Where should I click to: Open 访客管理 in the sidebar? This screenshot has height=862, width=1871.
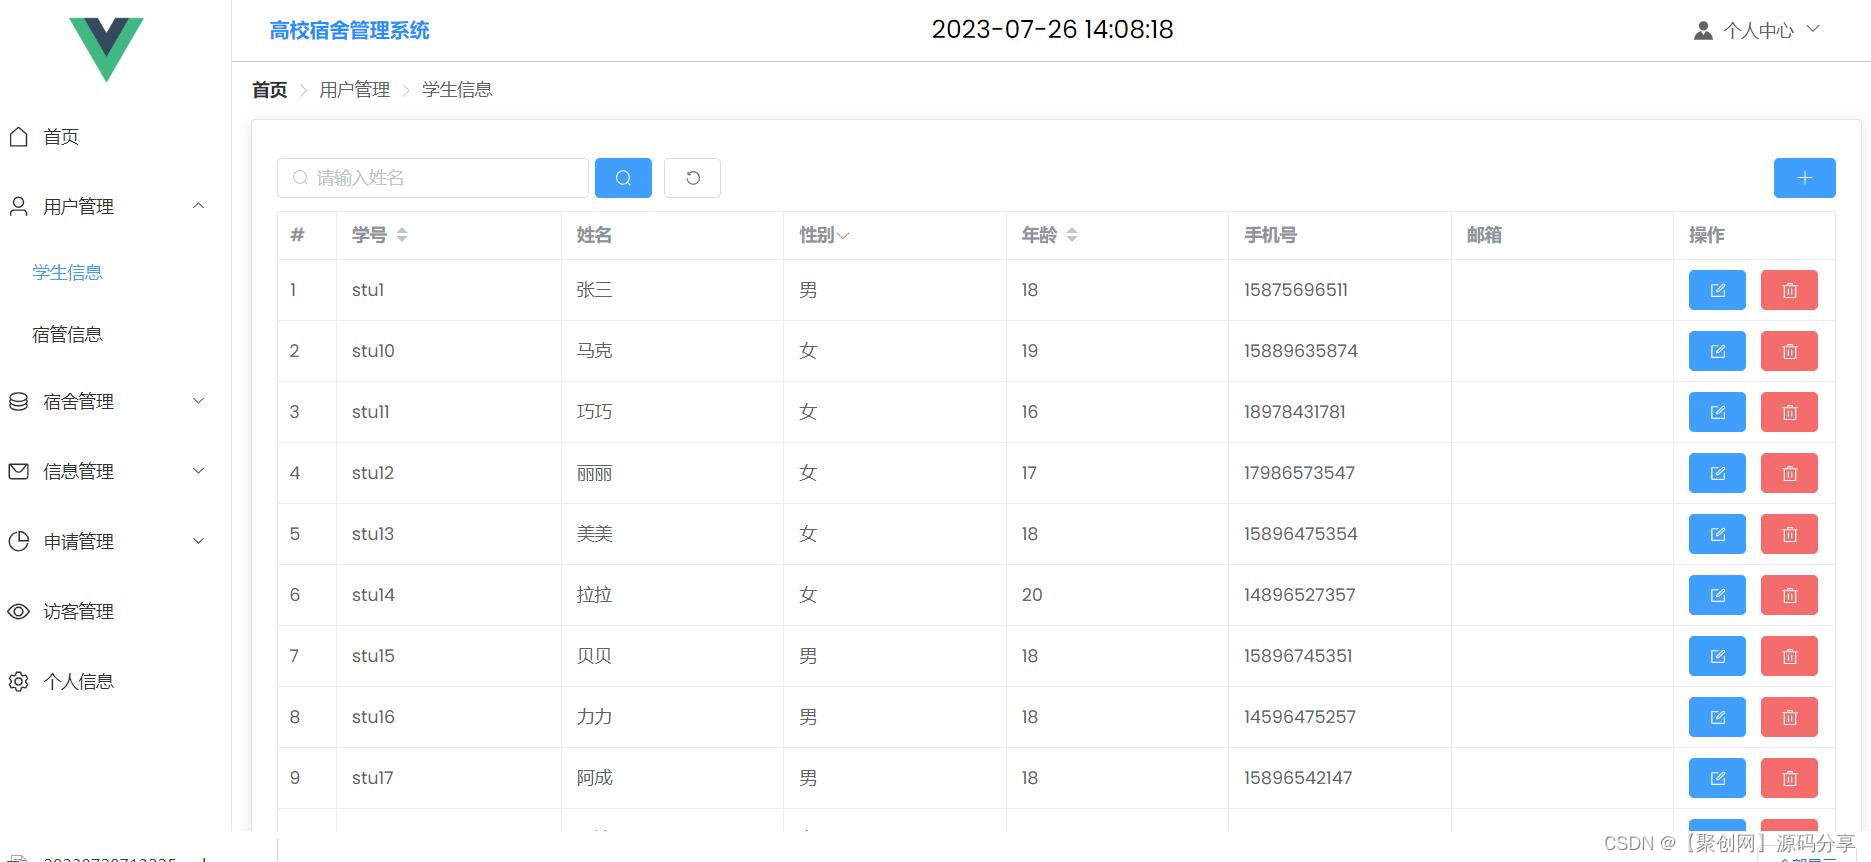click(78, 611)
